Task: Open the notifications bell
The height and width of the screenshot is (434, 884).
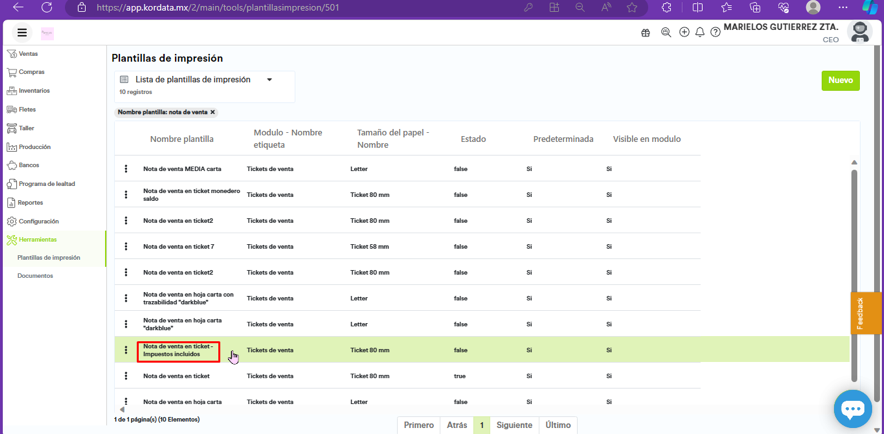Action: pyautogui.click(x=700, y=33)
